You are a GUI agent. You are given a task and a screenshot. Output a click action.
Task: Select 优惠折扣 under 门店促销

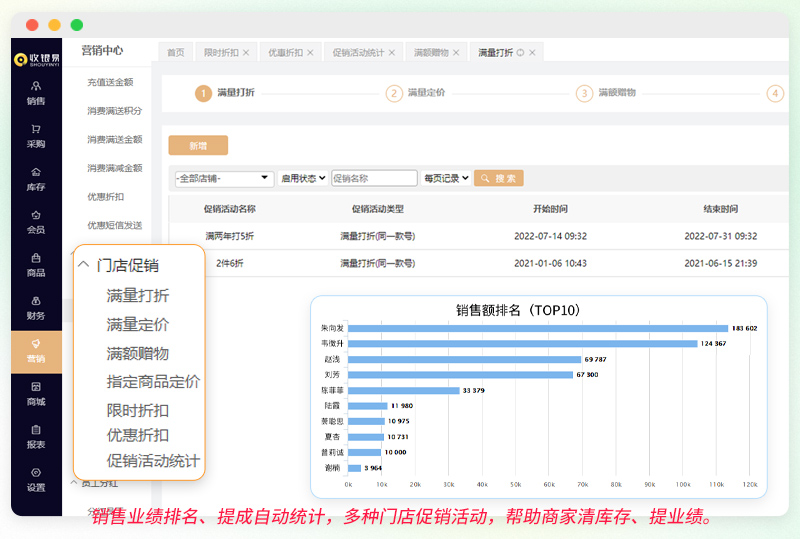click(138, 435)
